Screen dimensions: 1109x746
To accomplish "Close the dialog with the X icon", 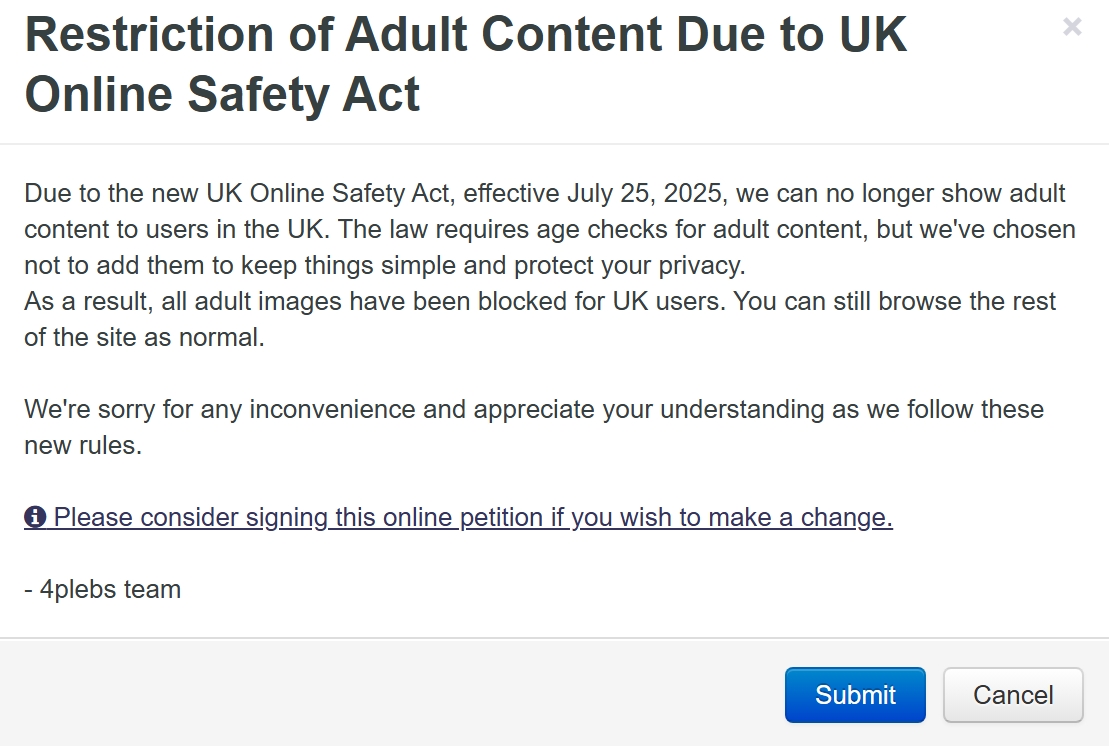I will (x=1072, y=27).
